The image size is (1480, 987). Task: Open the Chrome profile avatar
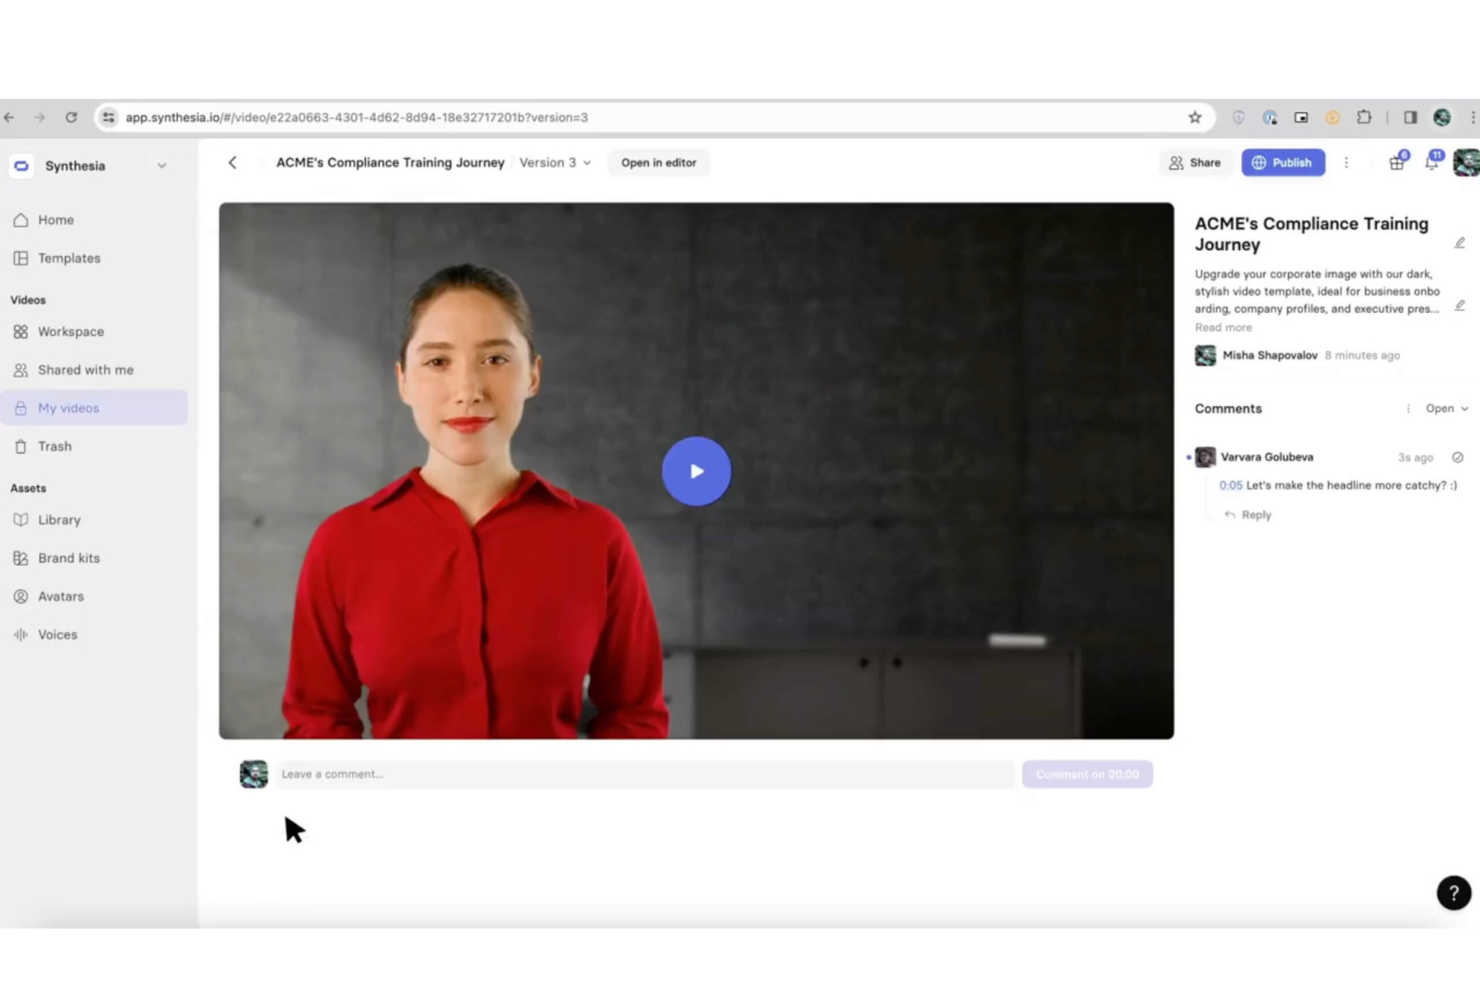coord(1442,117)
